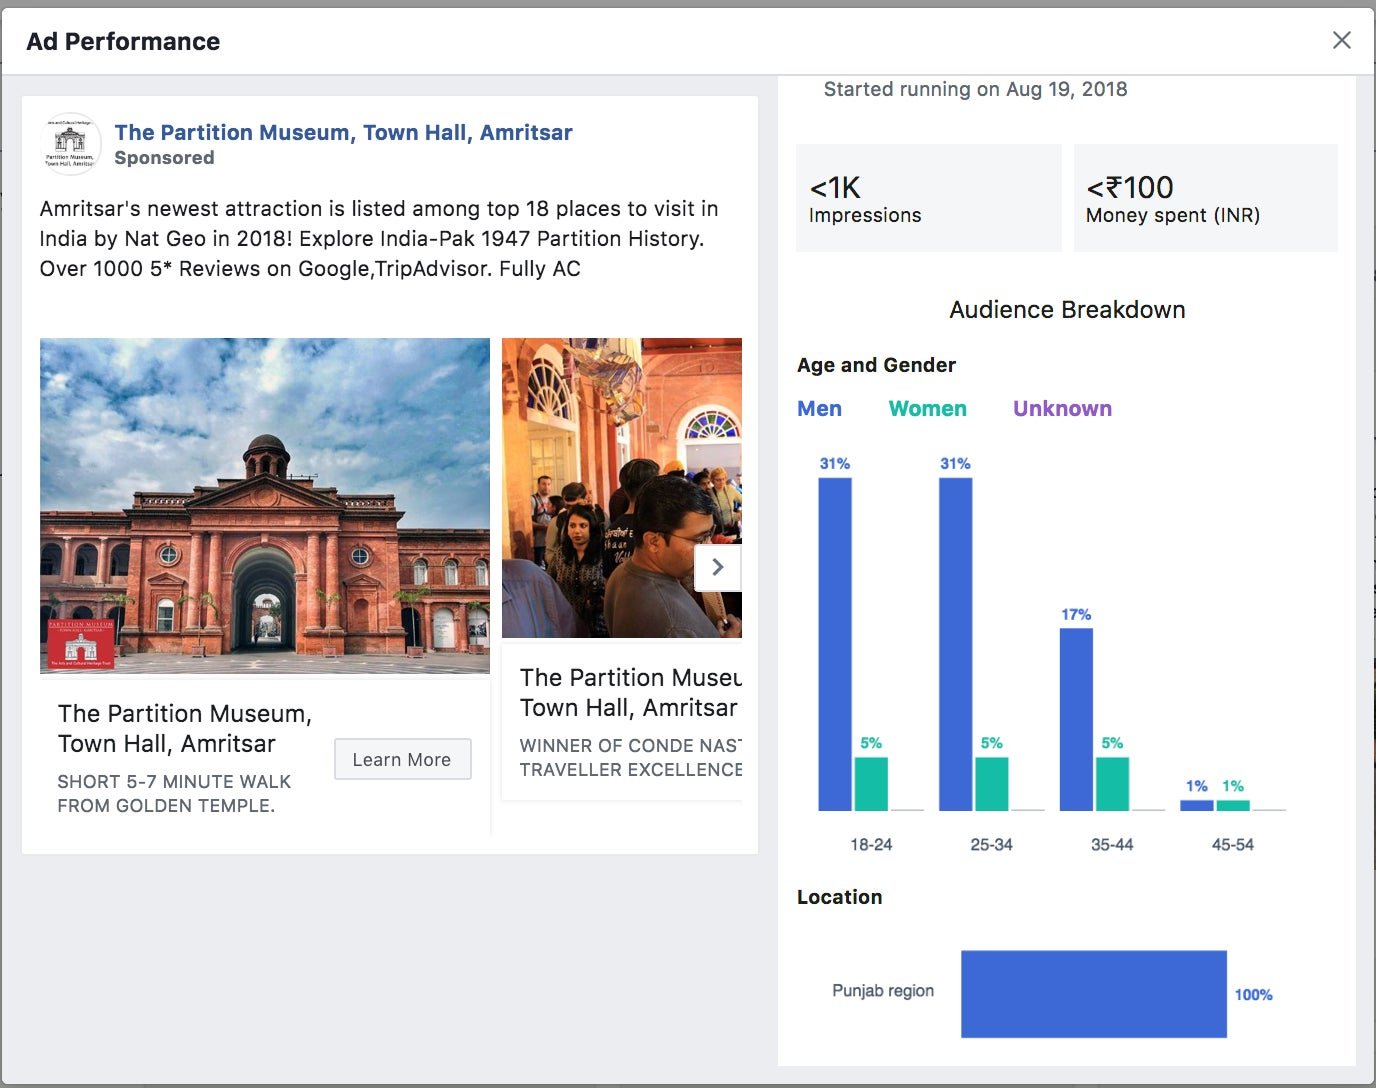Open The Partition Museum, Town Hall, Amritsar page link

[343, 132]
